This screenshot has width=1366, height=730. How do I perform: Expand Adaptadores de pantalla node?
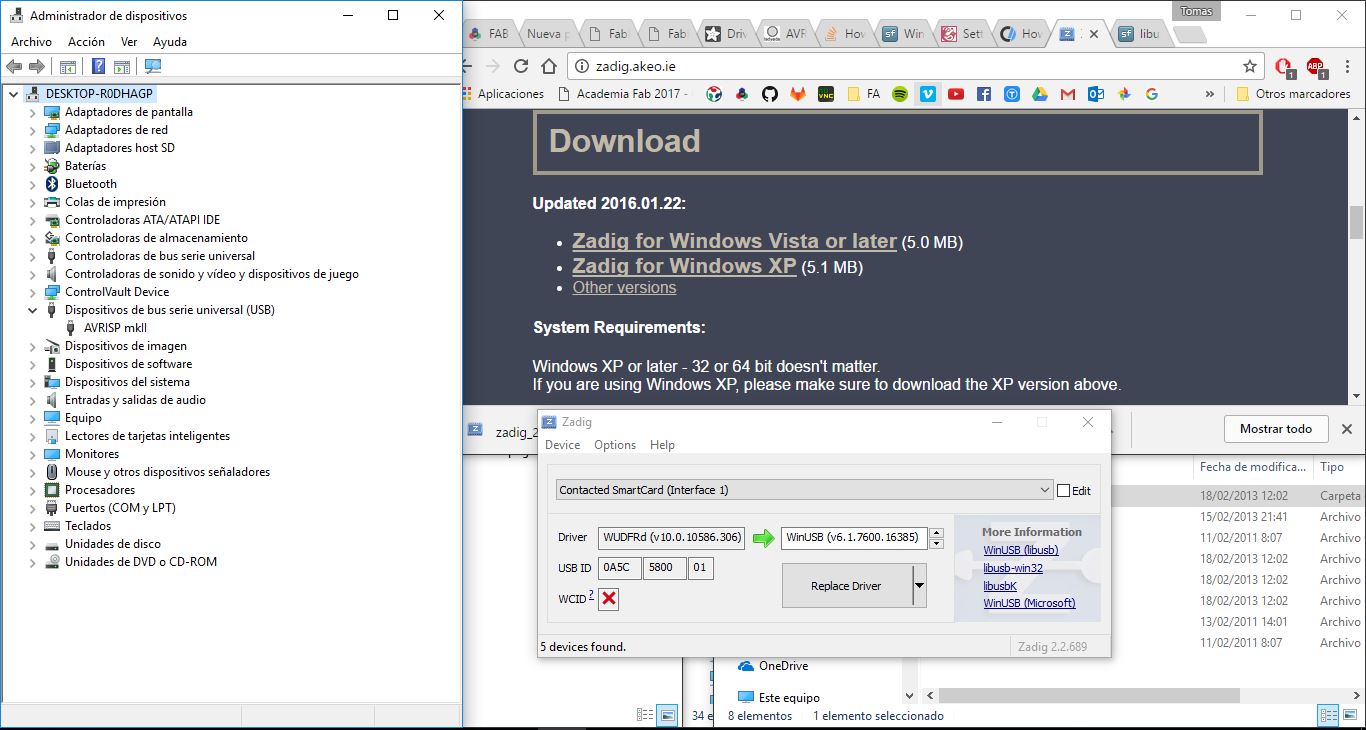[32, 112]
